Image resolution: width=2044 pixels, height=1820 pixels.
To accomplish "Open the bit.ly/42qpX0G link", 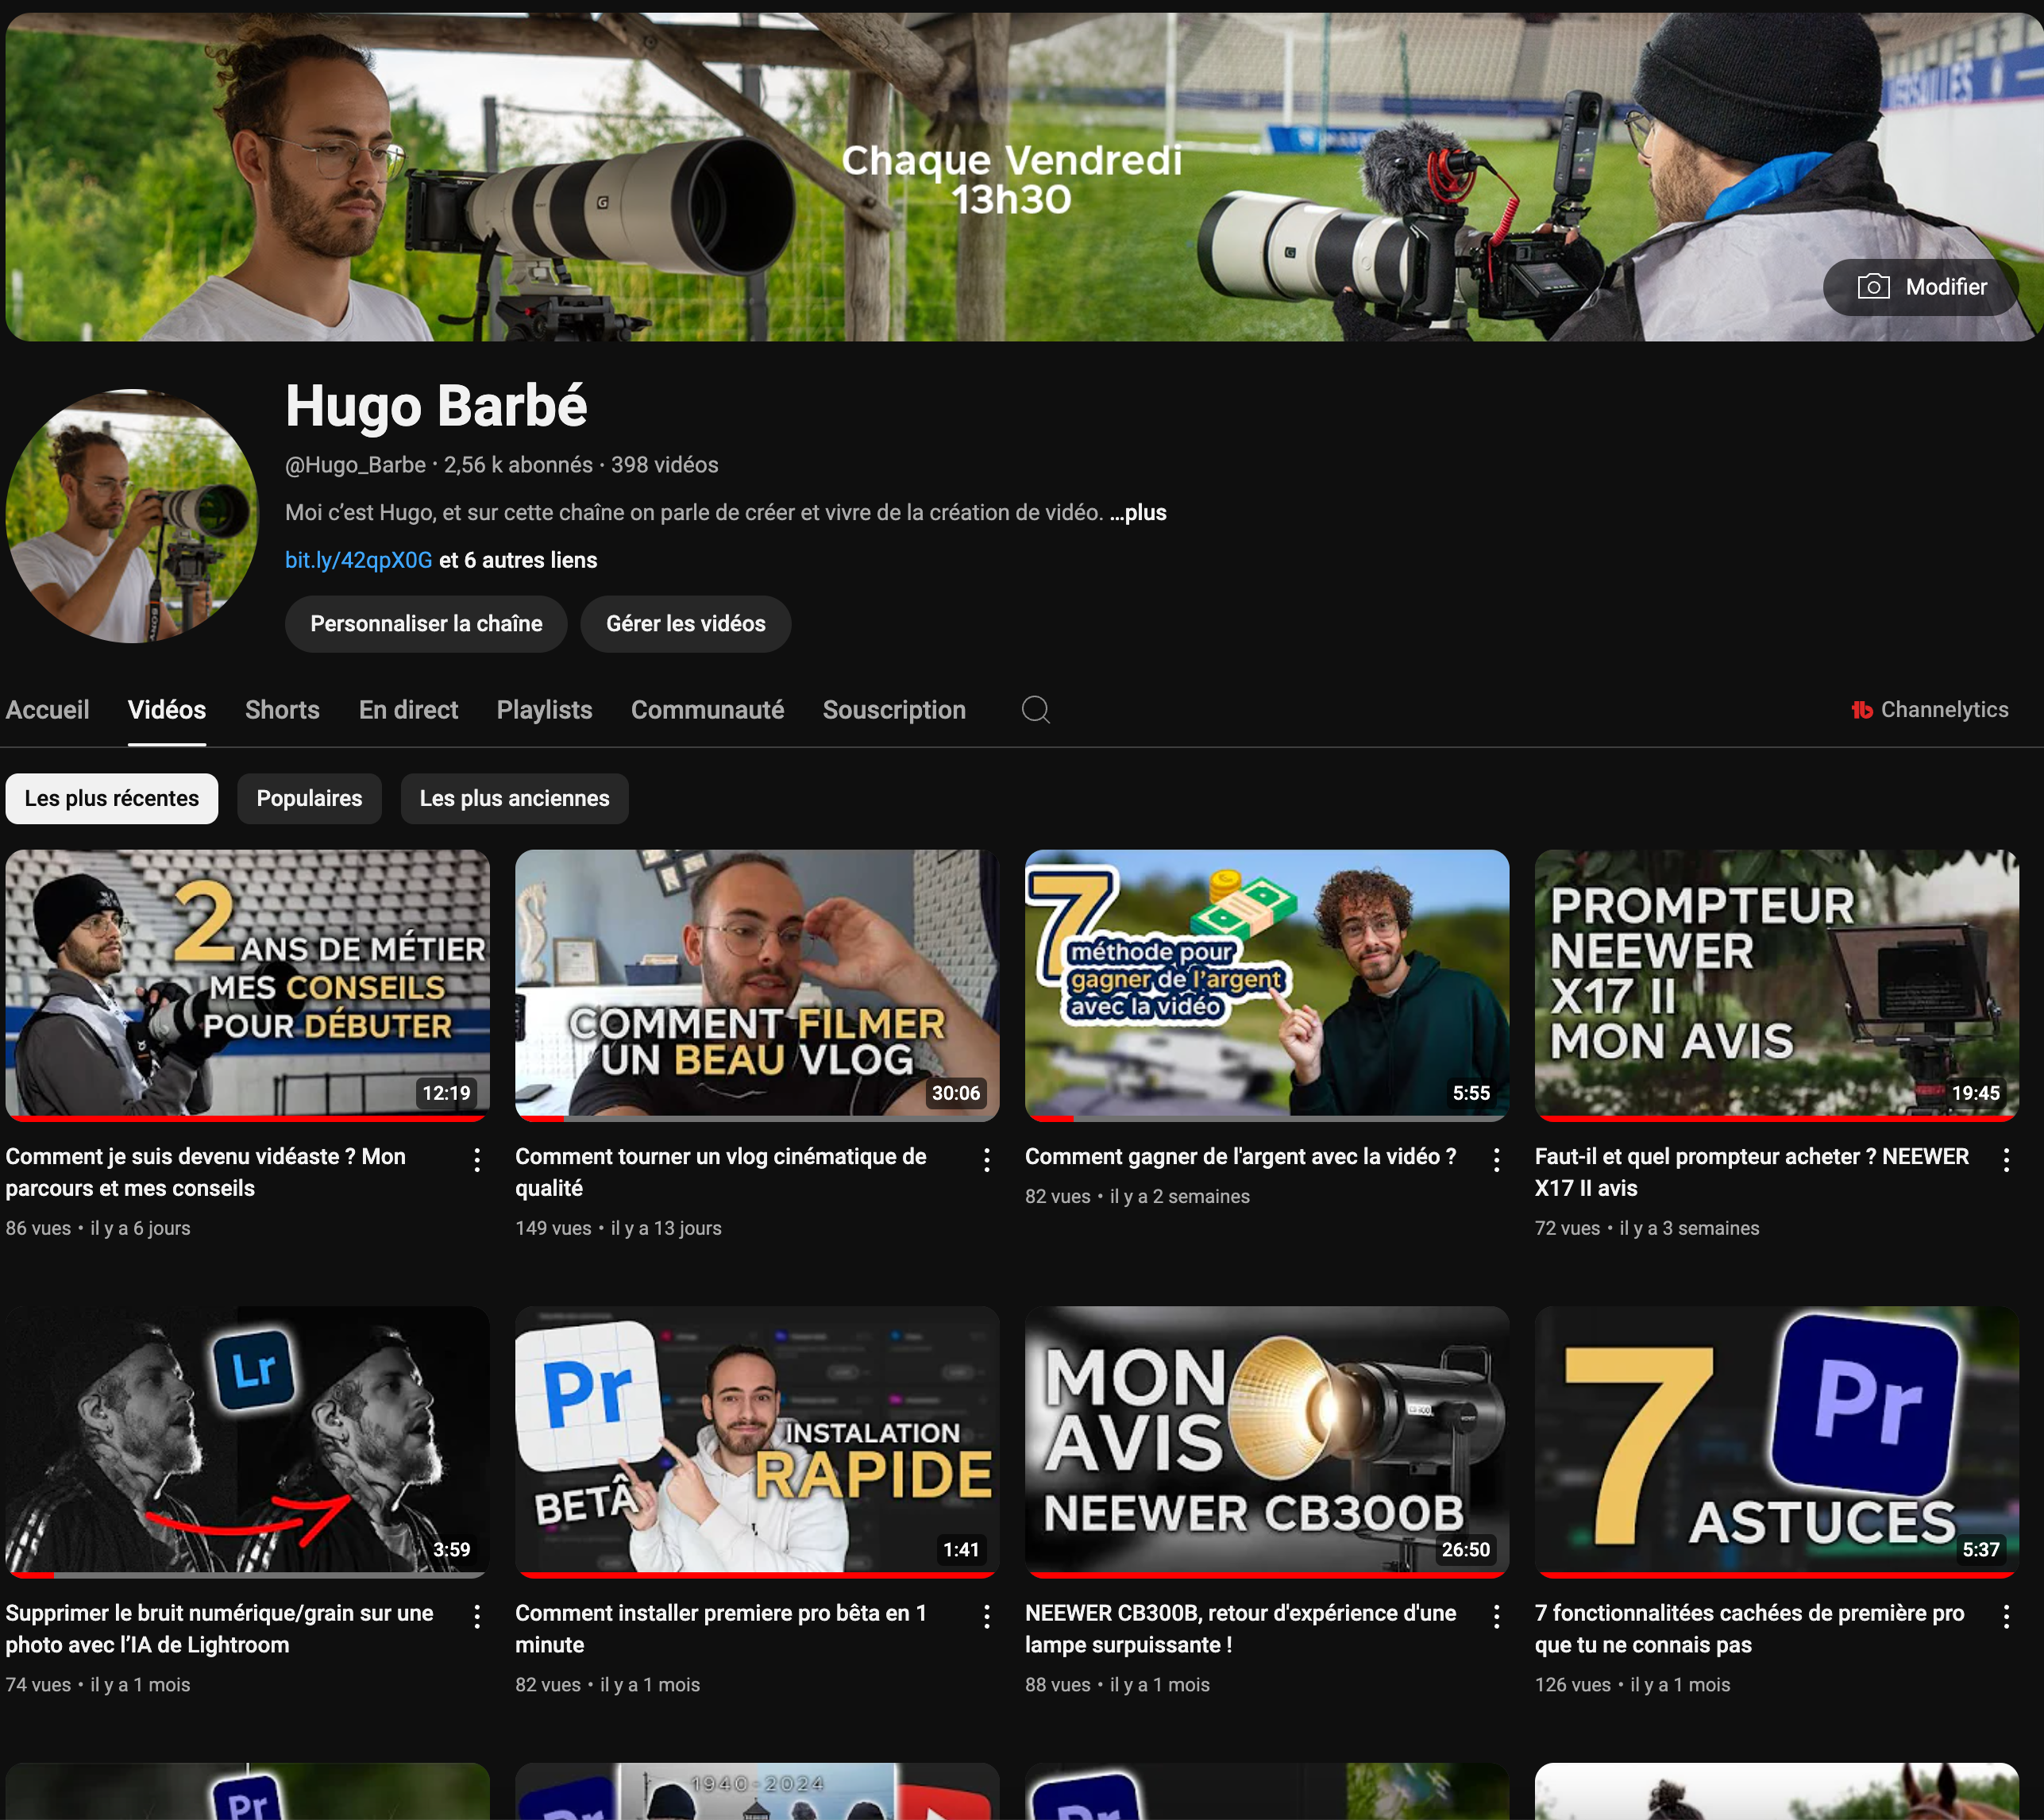I will 358,560.
